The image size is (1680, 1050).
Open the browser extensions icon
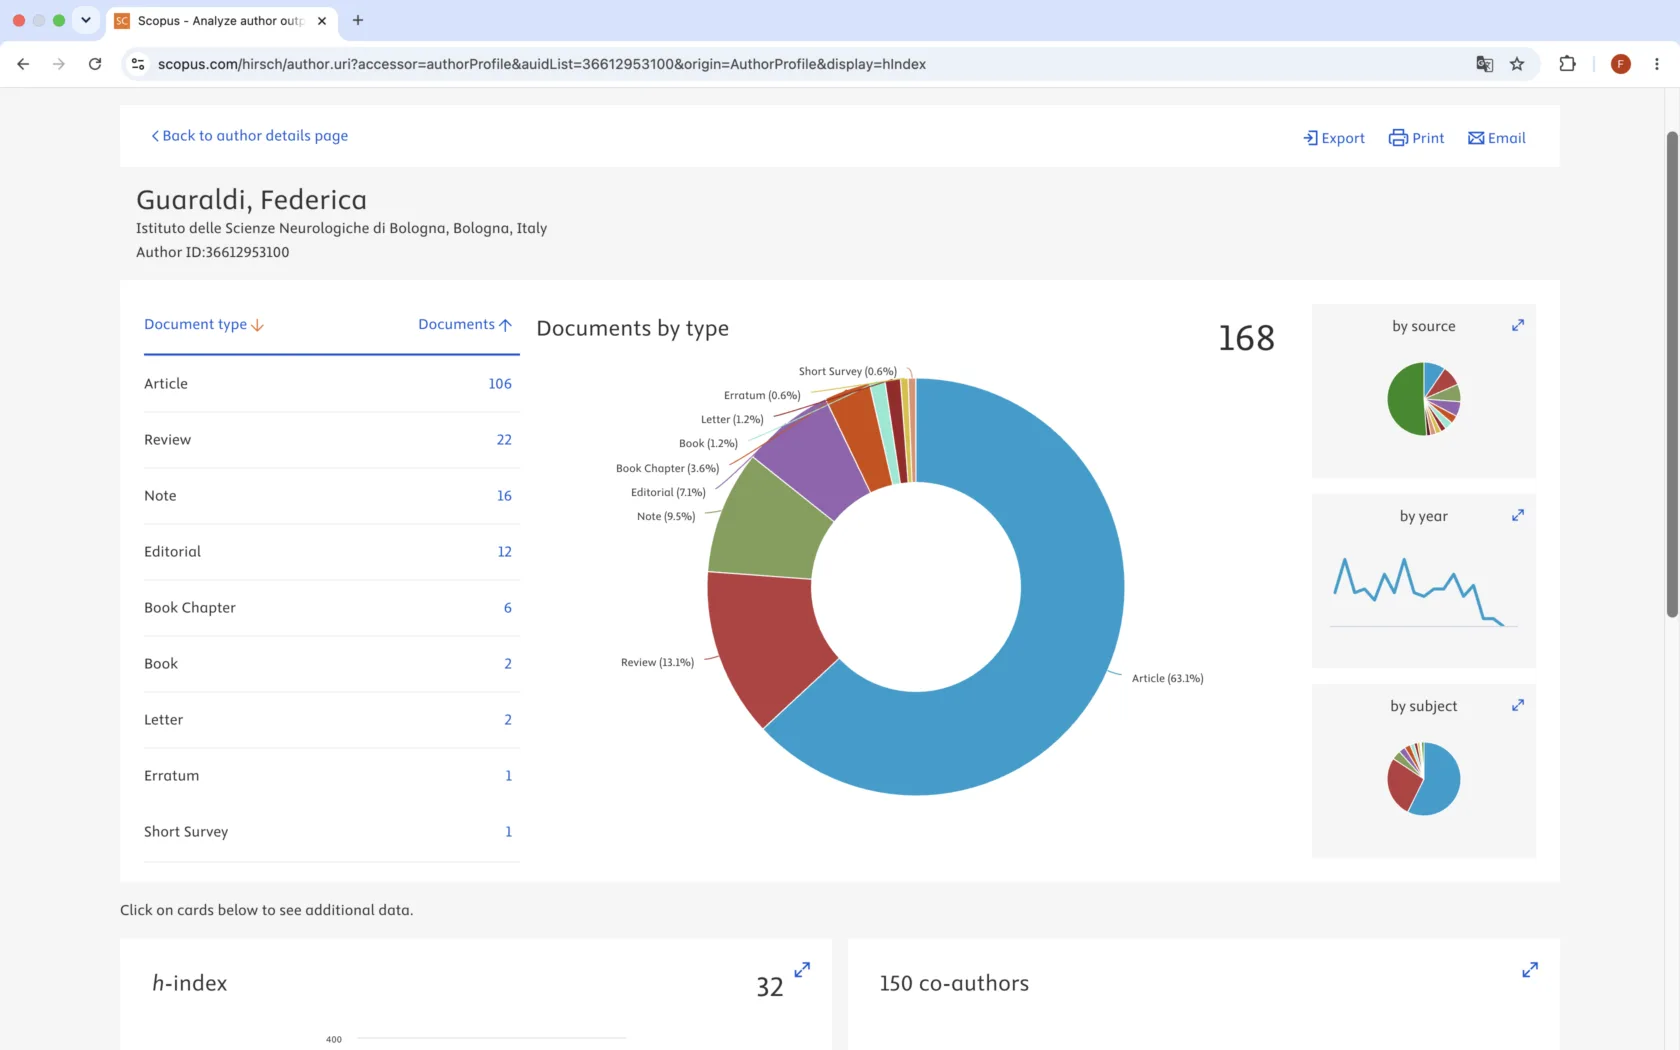coord(1567,64)
